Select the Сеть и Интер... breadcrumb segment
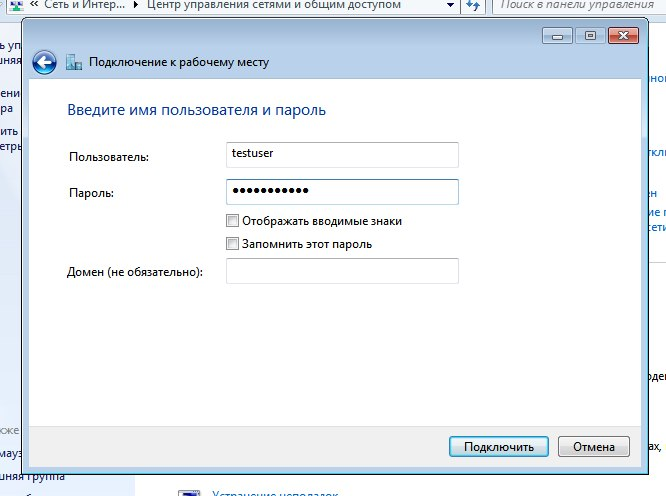This screenshot has height=496, width=666. point(85,5)
